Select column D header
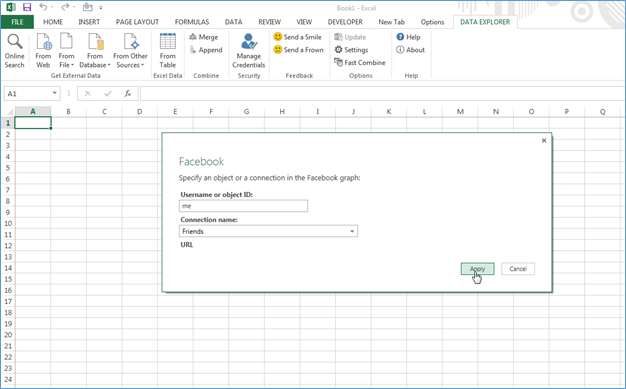The image size is (626, 389). pyautogui.click(x=140, y=111)
